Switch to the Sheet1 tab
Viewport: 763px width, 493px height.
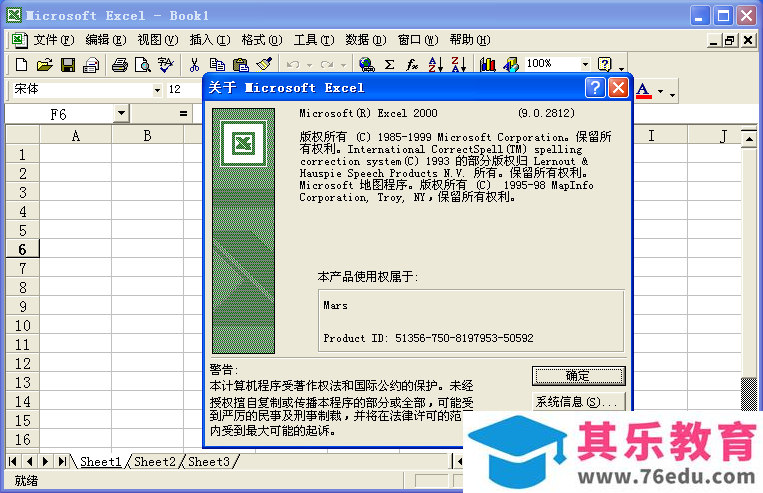100,461
